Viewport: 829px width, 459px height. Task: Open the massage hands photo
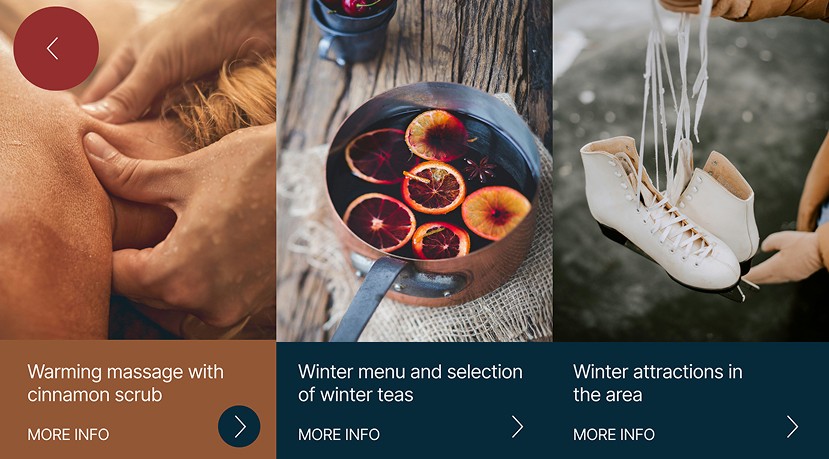pyautogui.click(x=137, y=170)
